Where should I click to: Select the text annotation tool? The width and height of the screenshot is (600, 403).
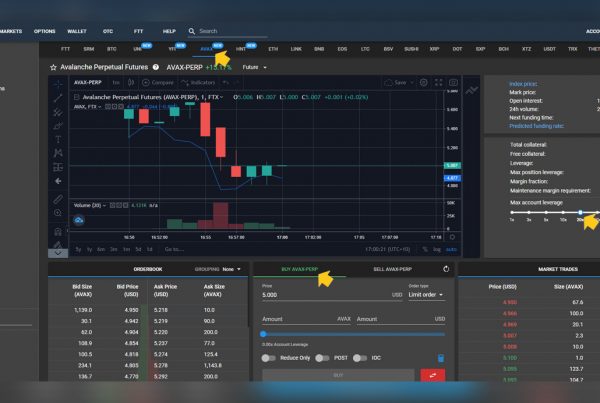tap(58, 139)
